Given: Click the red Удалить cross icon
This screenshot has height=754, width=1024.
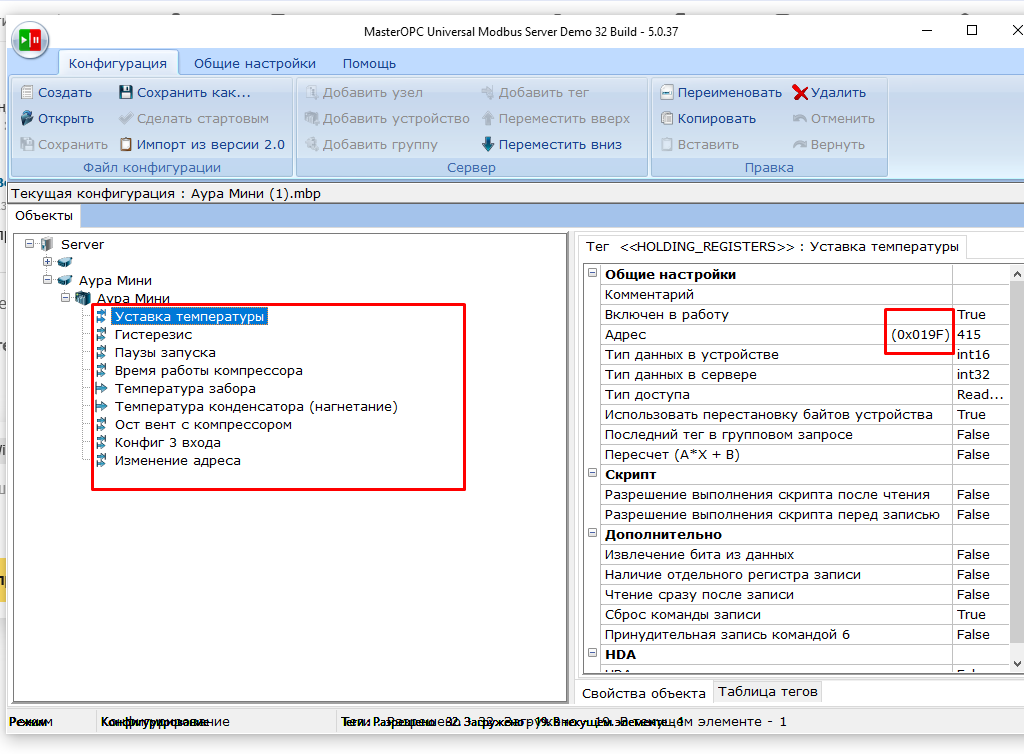Looking at the screenshot, I should coord(800,93).
